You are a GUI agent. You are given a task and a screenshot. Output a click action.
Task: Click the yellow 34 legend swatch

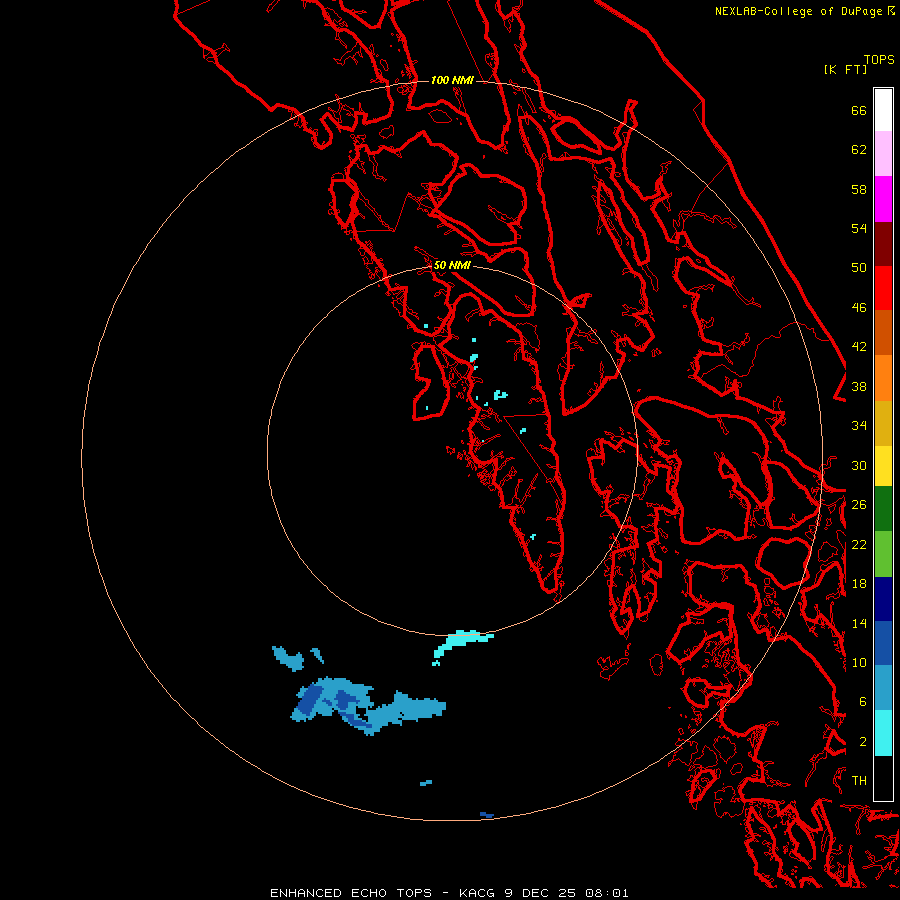pos(883,466)
